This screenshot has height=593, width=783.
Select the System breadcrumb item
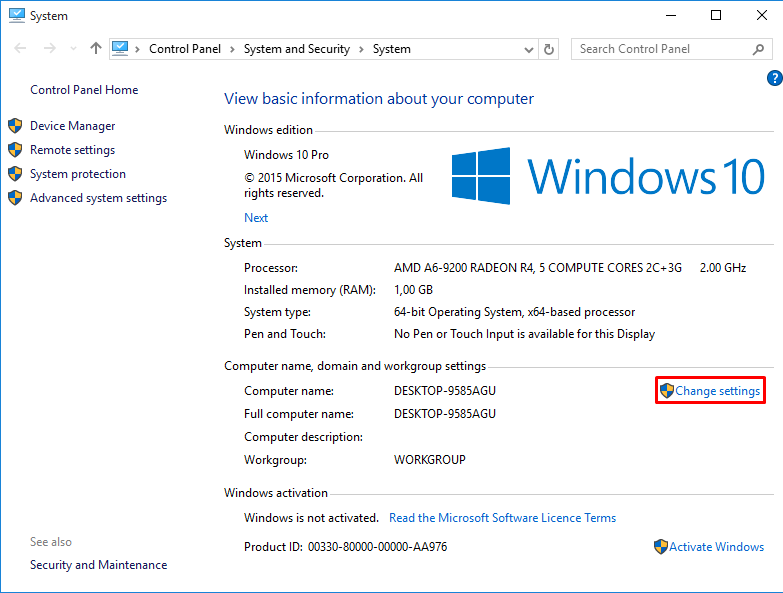(392, 49)
